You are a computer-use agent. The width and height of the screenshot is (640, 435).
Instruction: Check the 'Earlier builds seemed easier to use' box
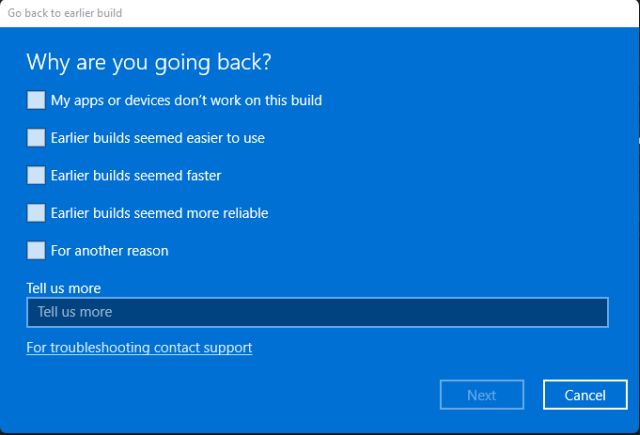pyautogui.click(x=36, y=138)
